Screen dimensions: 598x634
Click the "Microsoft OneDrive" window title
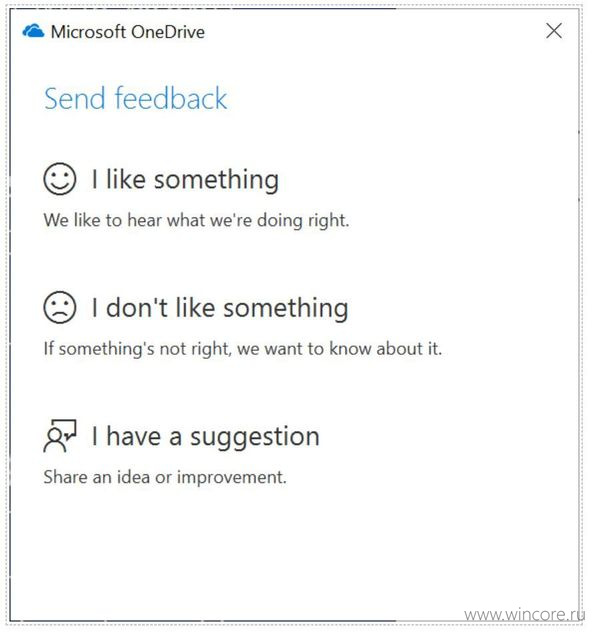(x=128, y=32)
